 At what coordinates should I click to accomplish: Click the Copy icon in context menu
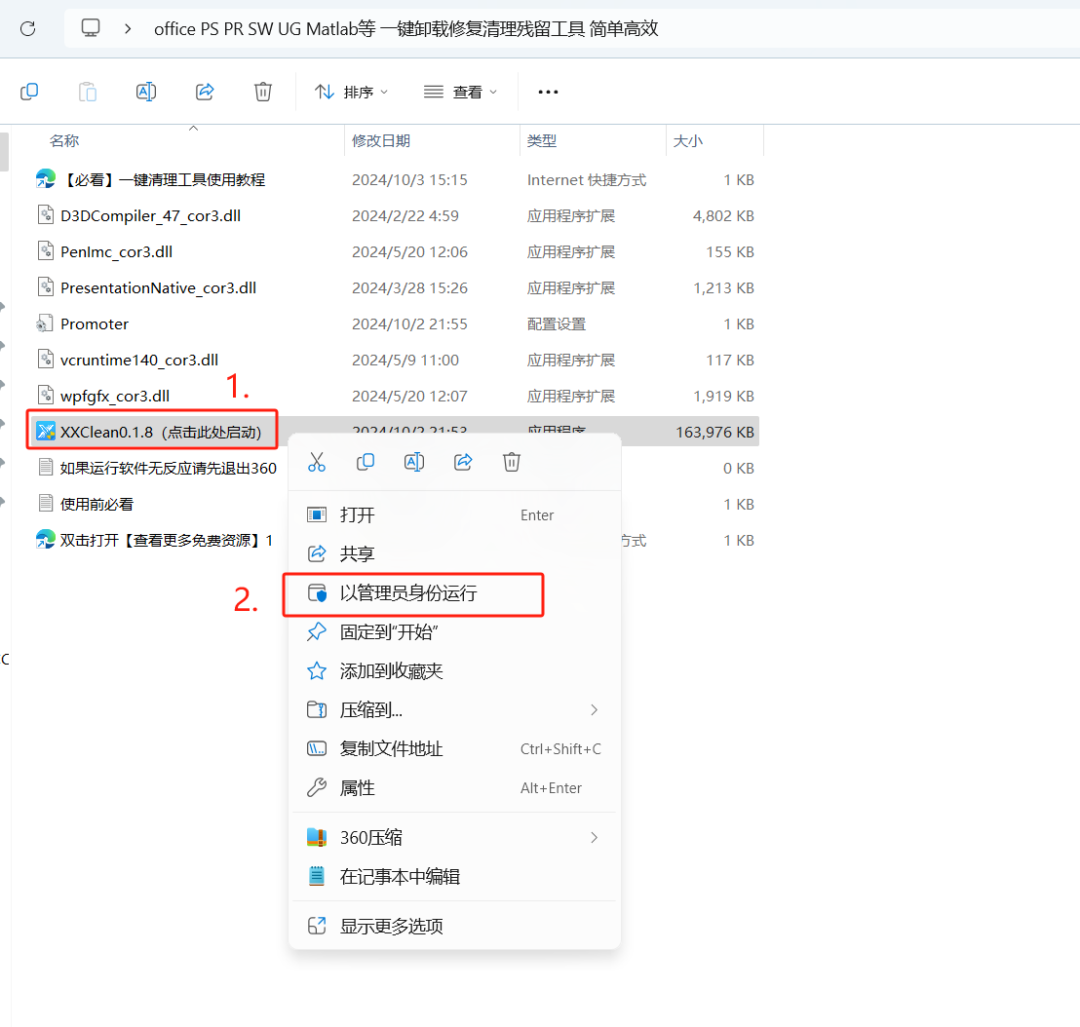(x=365, y=462)
